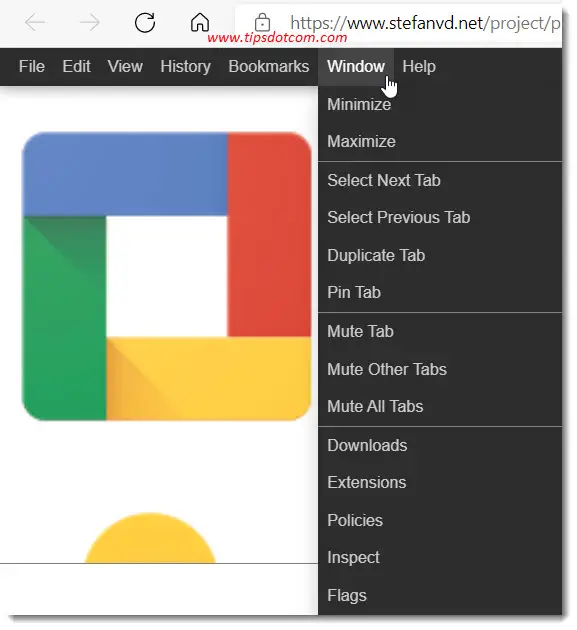Click the colorful square logo image

coord(166,276)
